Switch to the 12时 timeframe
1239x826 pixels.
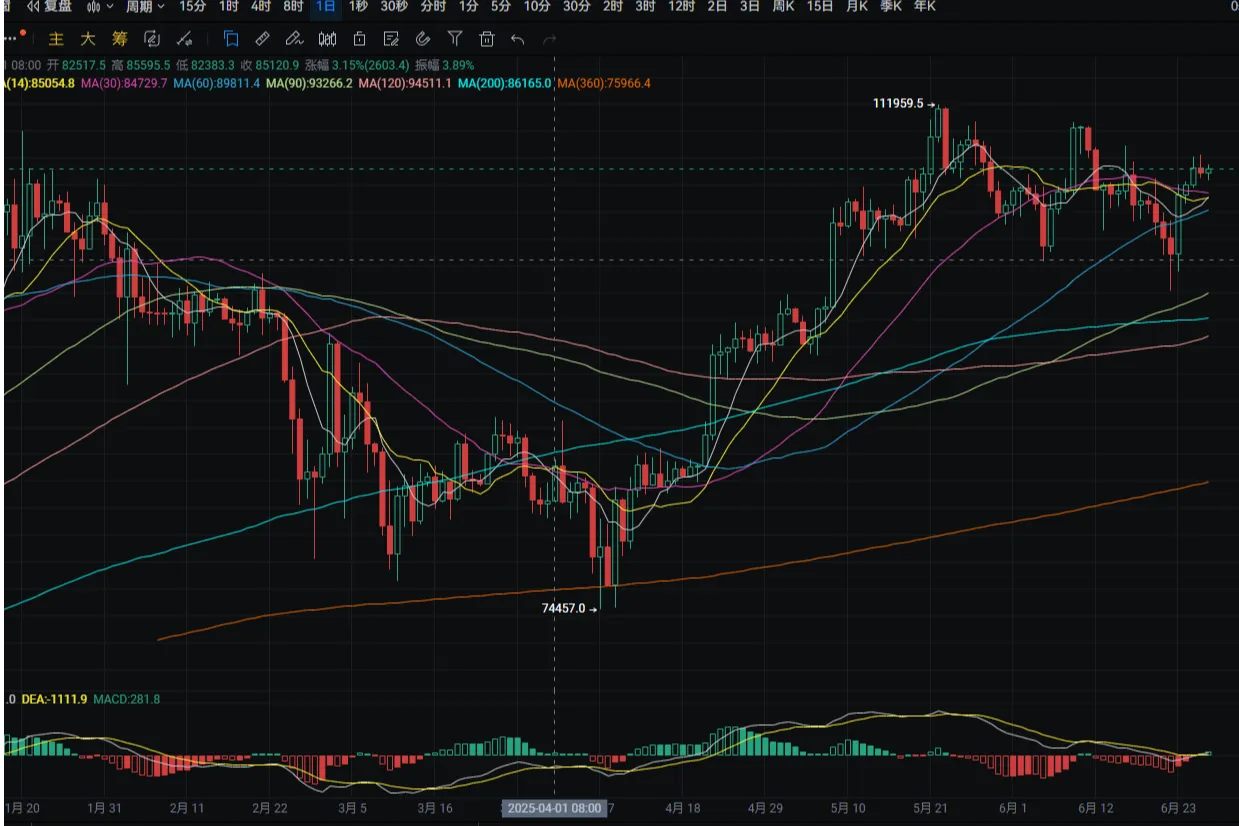[x=681, y=6]
